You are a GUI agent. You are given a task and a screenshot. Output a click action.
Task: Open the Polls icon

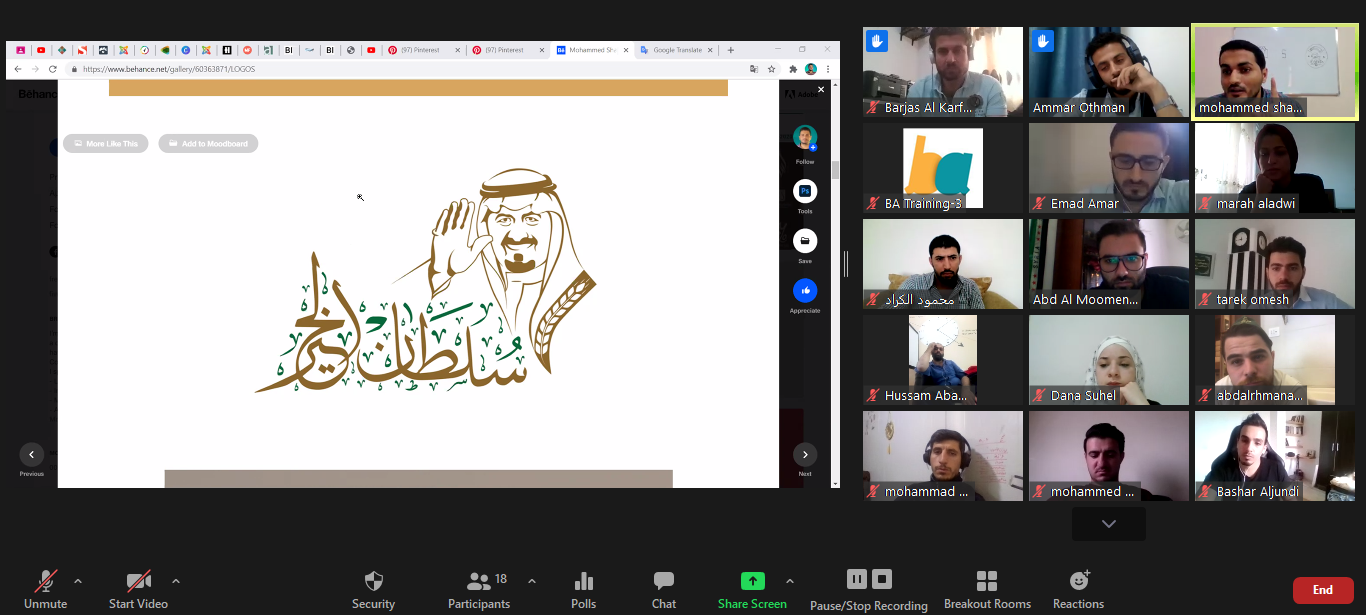pos(584,582)
